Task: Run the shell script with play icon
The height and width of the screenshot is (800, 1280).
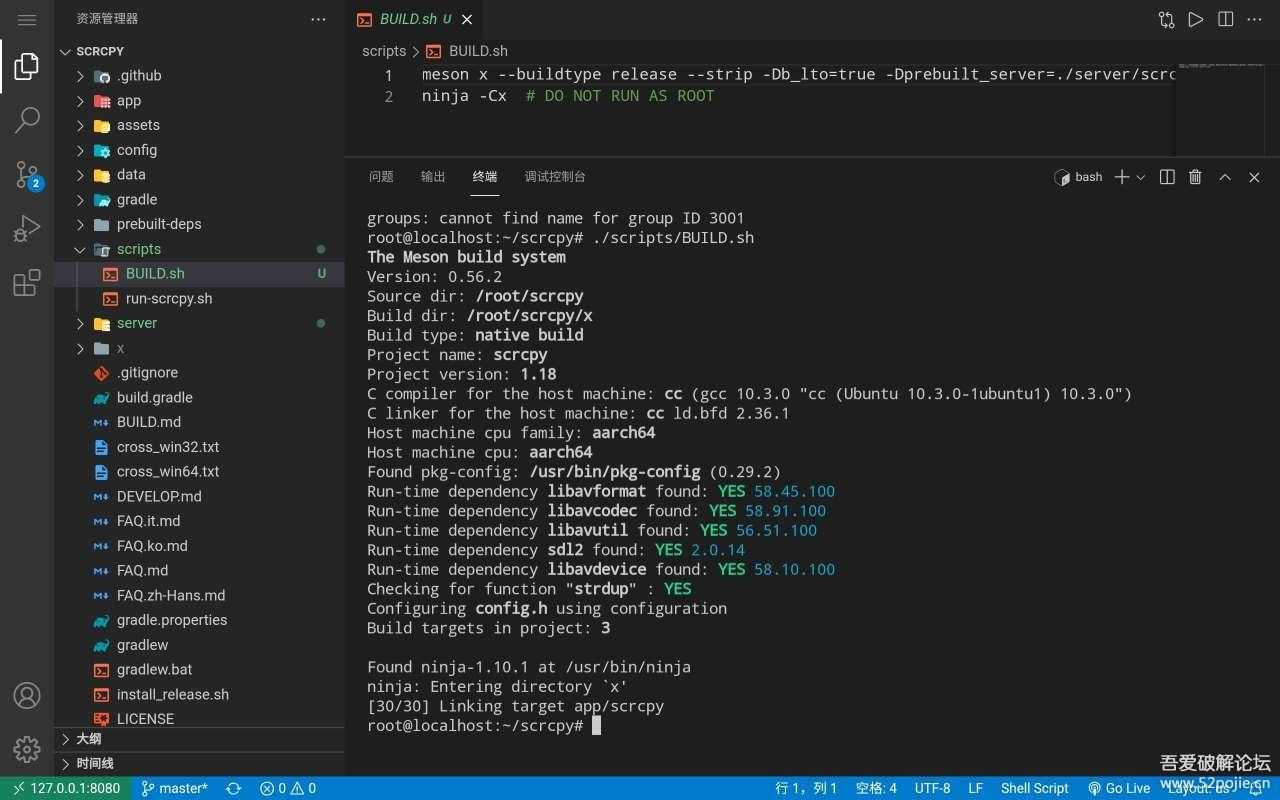Action: [1196, 19]
